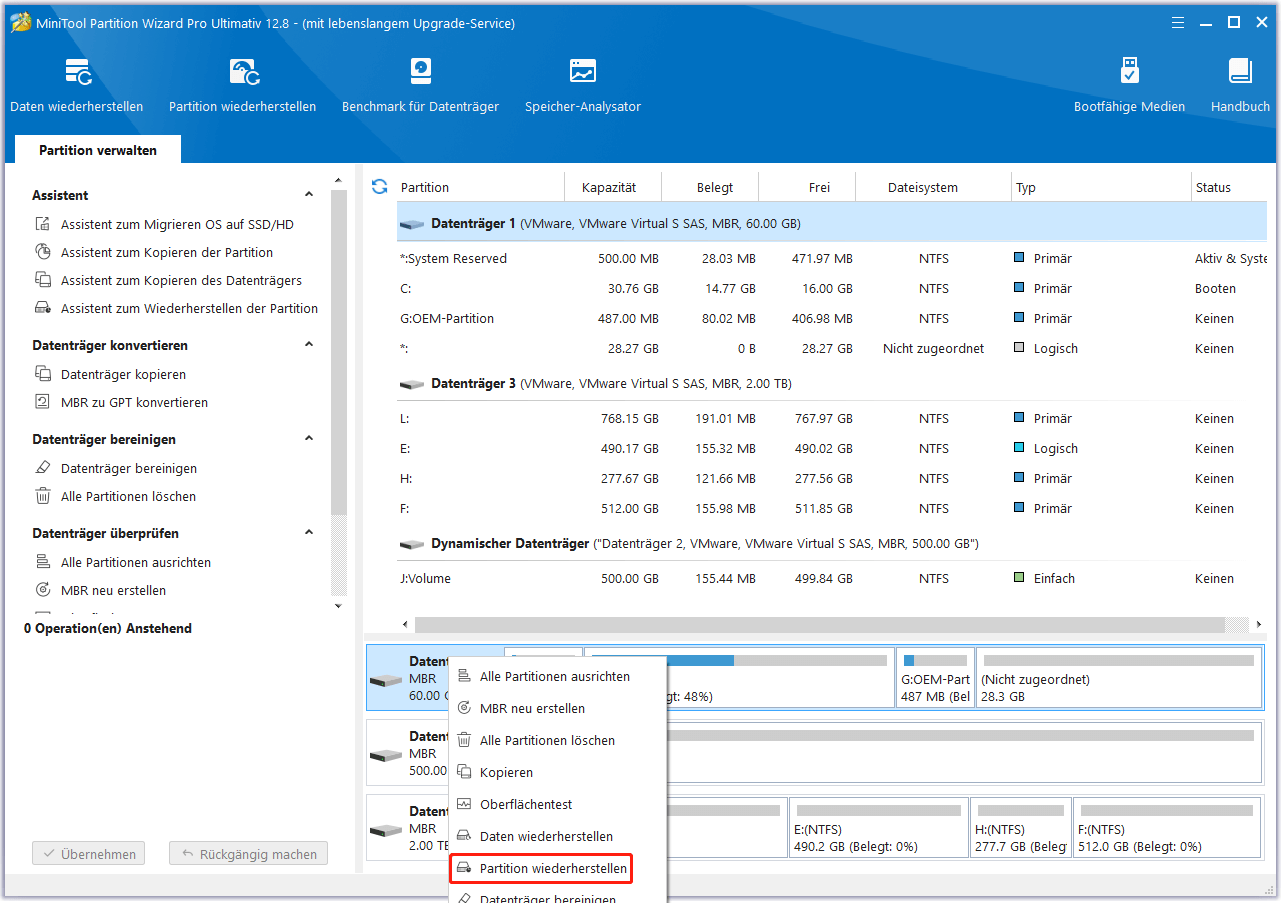Viewport: 1283px width, 903px height.
Task: Choose Alle Partitionen ausrichten in sidebar
Action: pyautogui.click(x=135, y=563)
